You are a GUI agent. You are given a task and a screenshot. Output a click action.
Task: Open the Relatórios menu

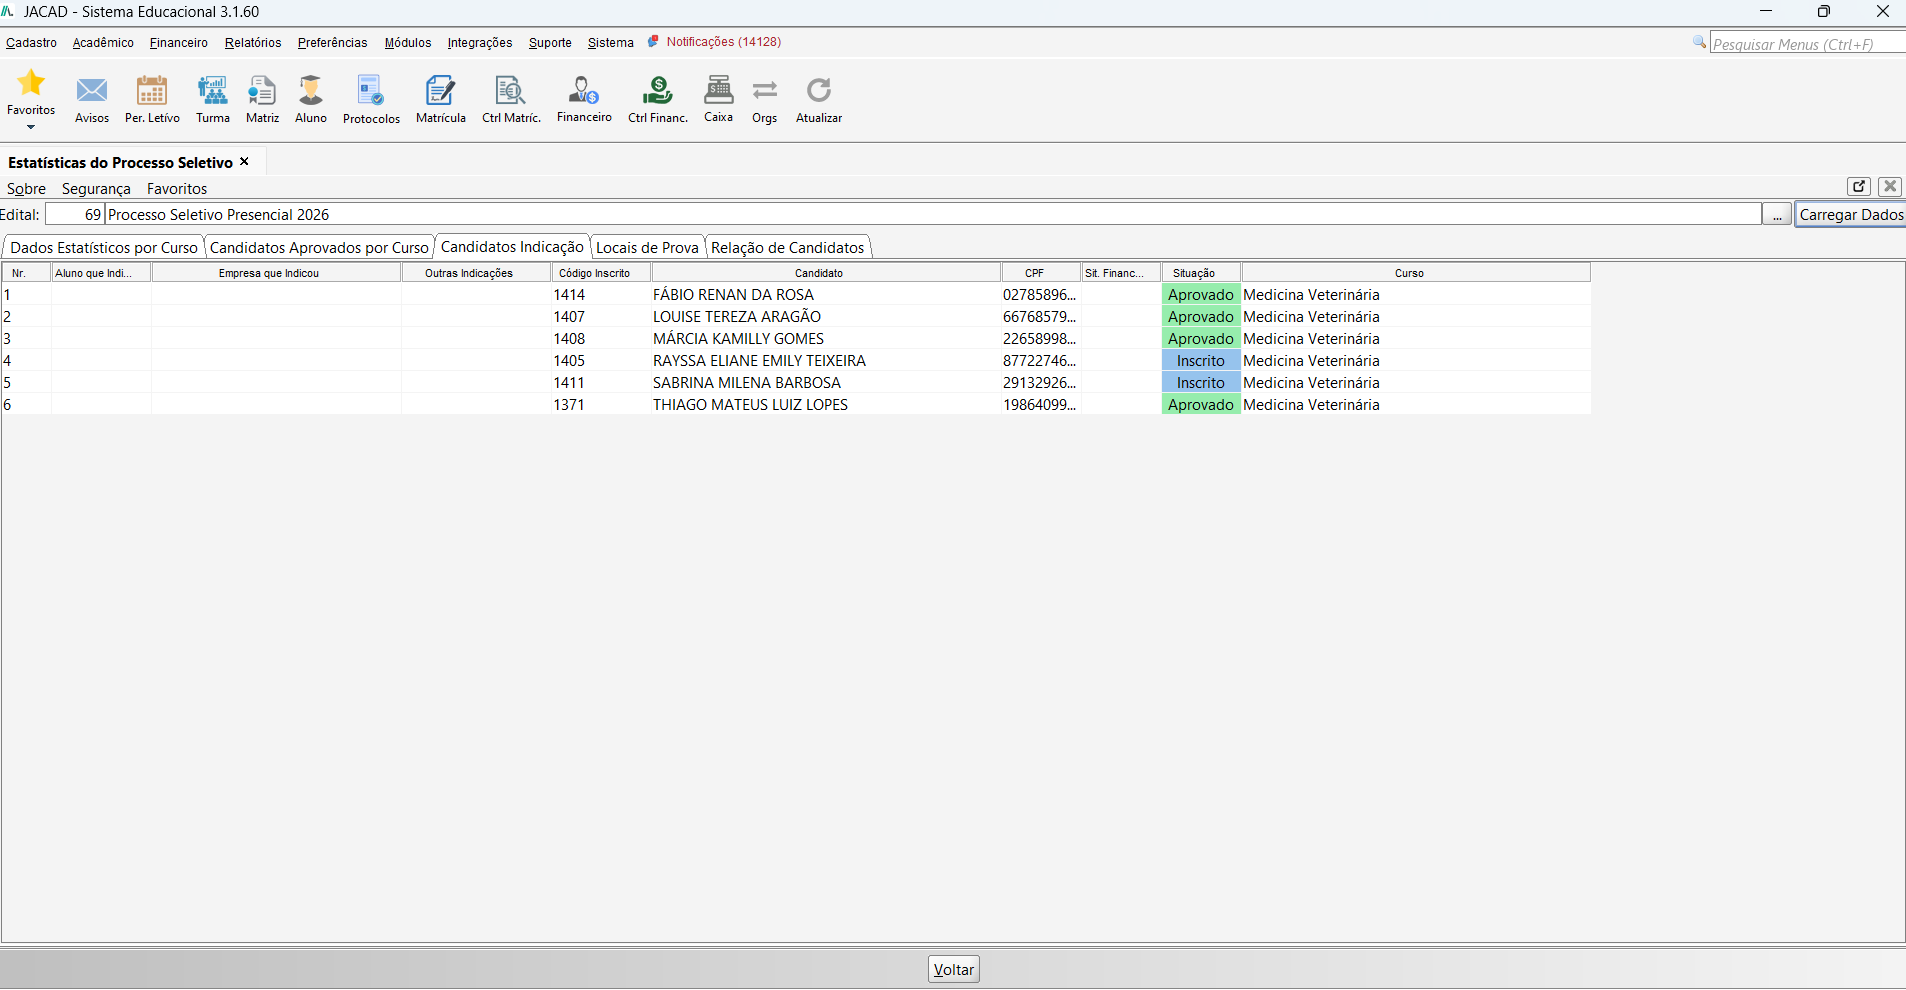[x=253, y=43]
